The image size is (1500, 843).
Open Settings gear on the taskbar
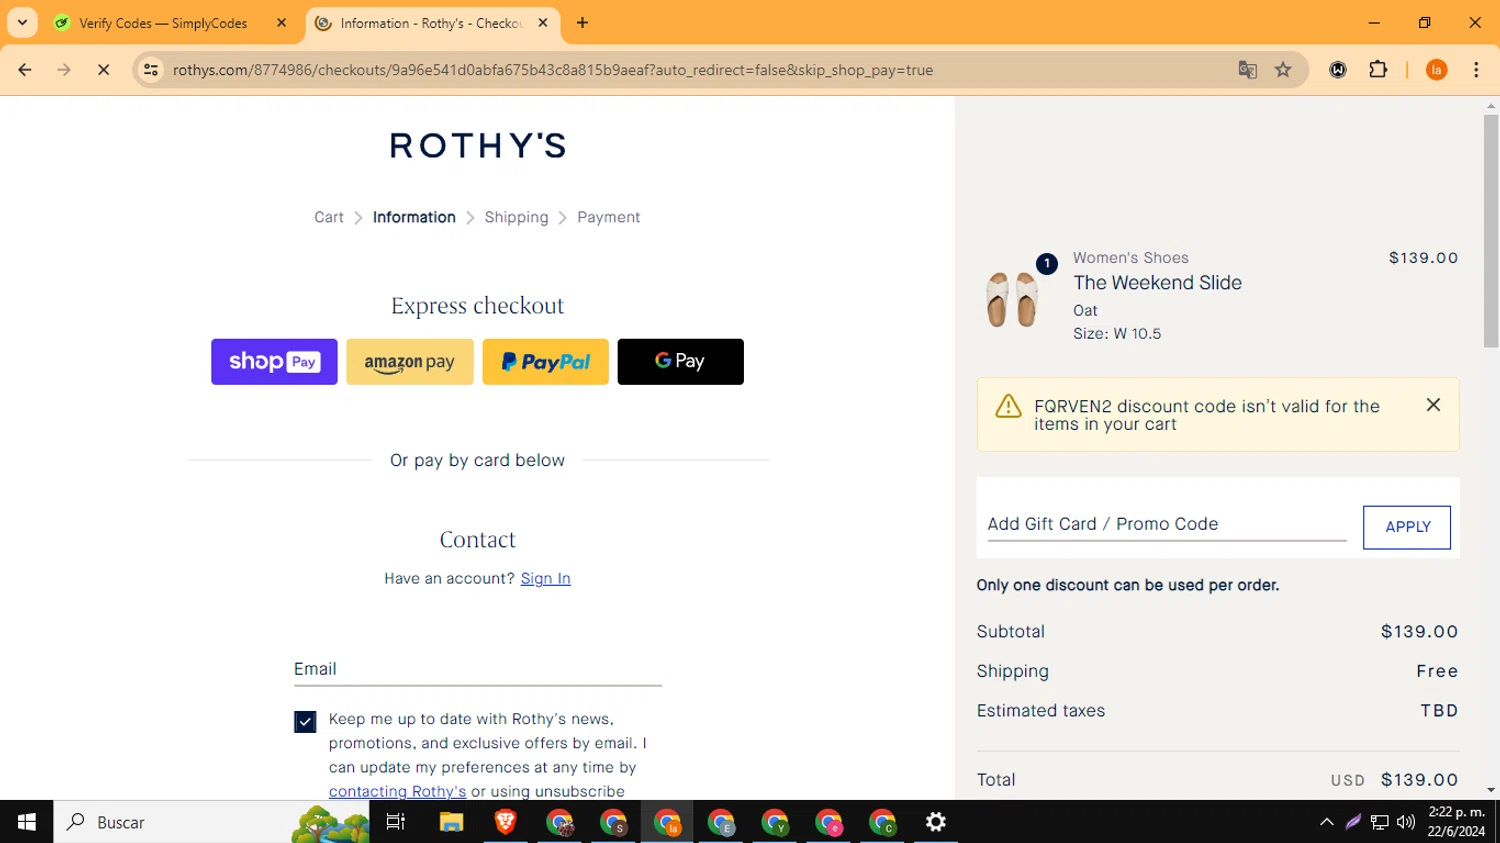[936, 822]
